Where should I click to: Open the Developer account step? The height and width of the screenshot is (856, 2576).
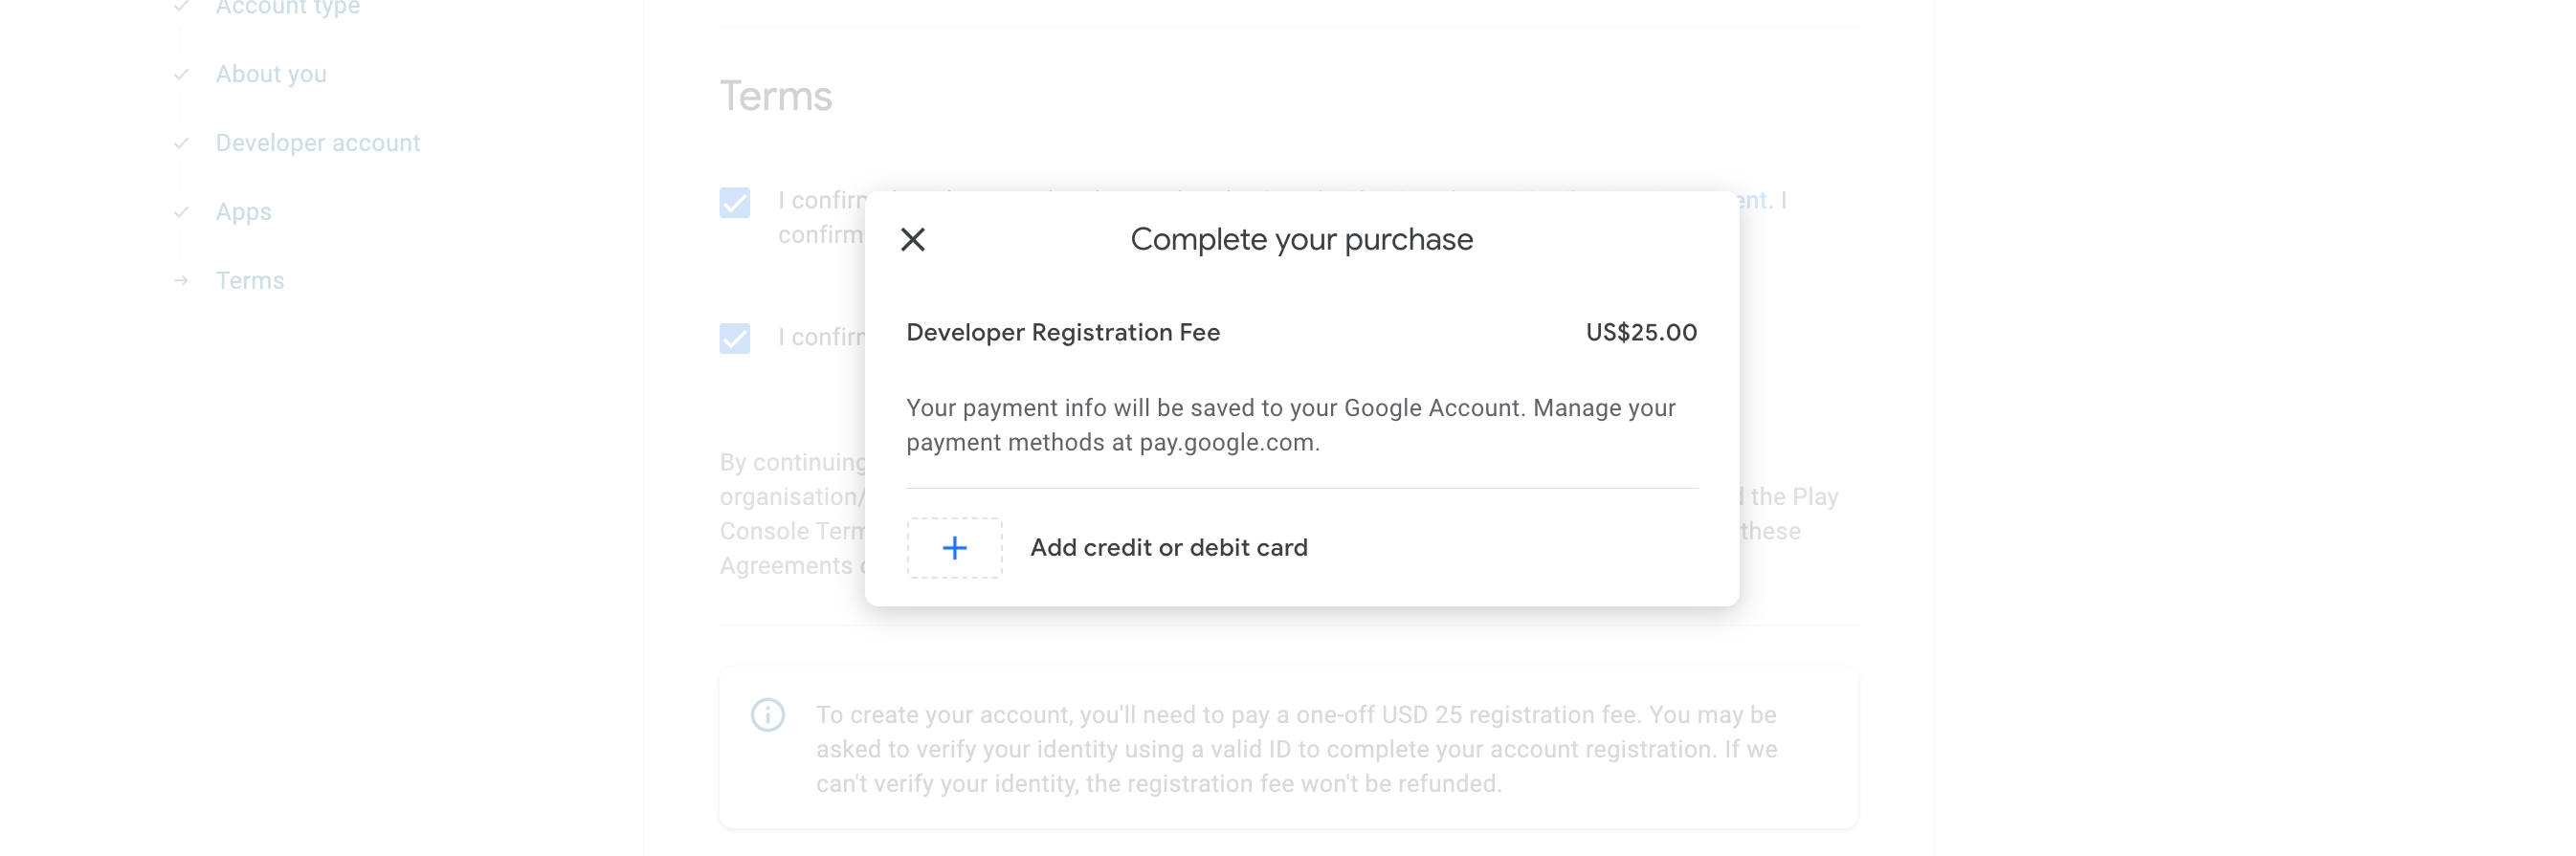click(x=317, y=143)
